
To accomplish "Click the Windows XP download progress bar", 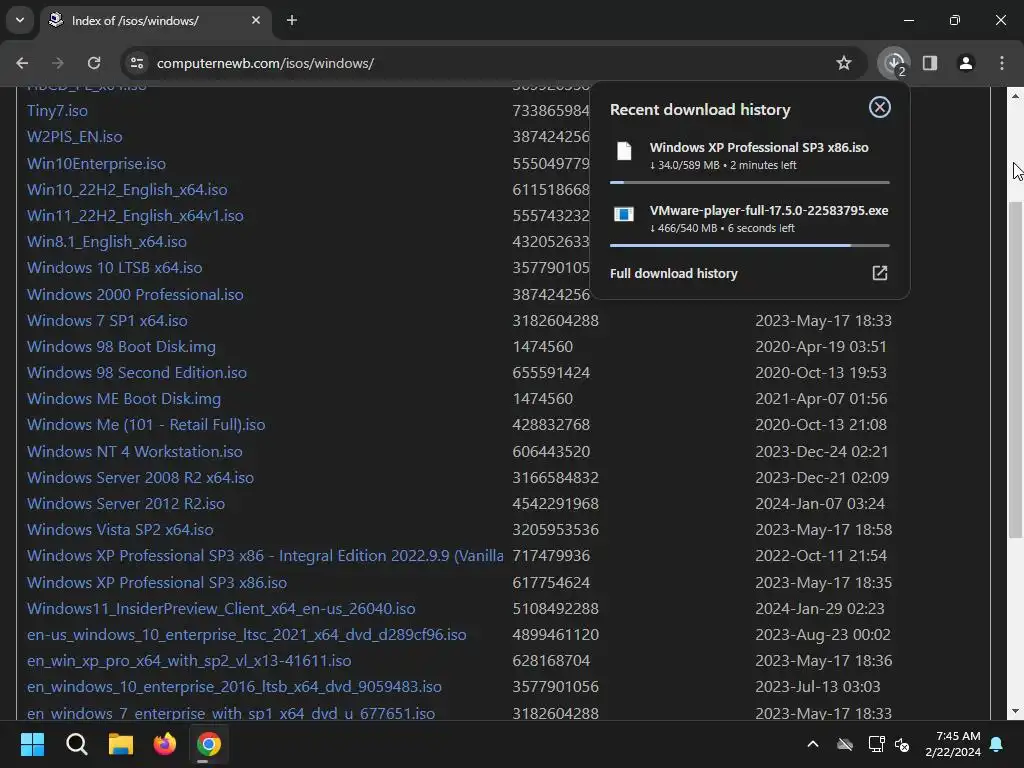I will [750, 182].
